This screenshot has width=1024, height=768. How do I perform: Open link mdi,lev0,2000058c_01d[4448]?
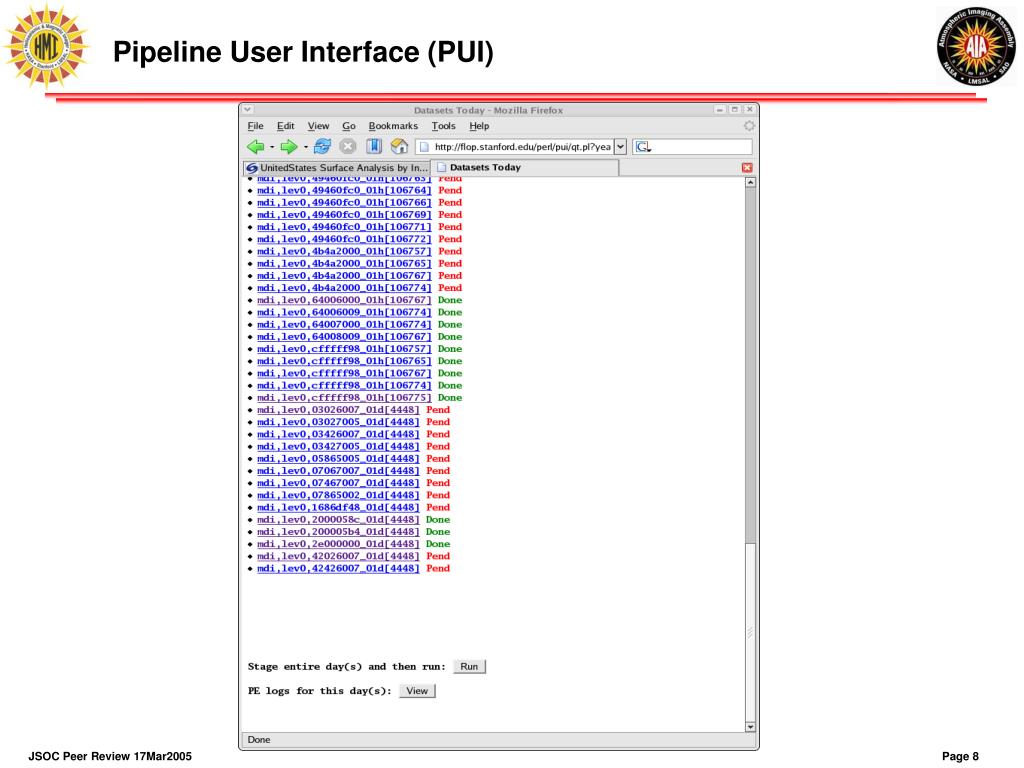[x=338, y=520]
